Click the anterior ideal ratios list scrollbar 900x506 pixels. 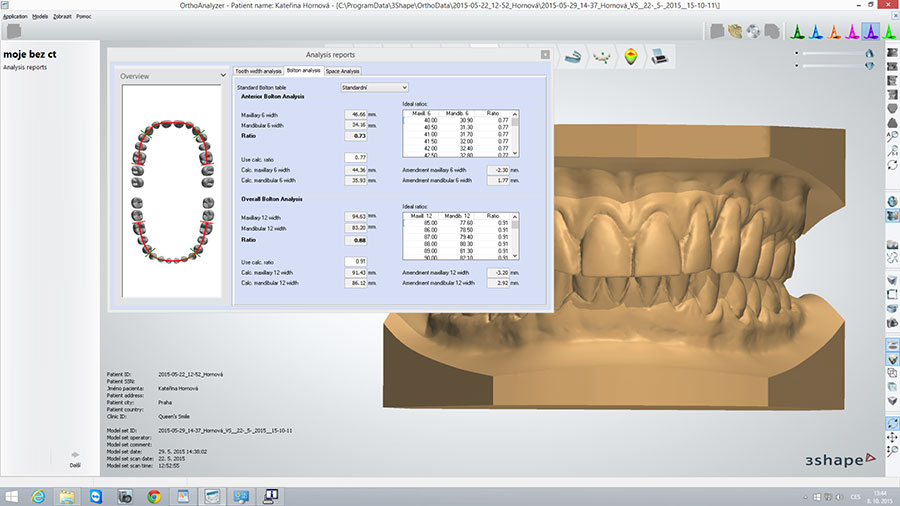(x=515, y=134)
